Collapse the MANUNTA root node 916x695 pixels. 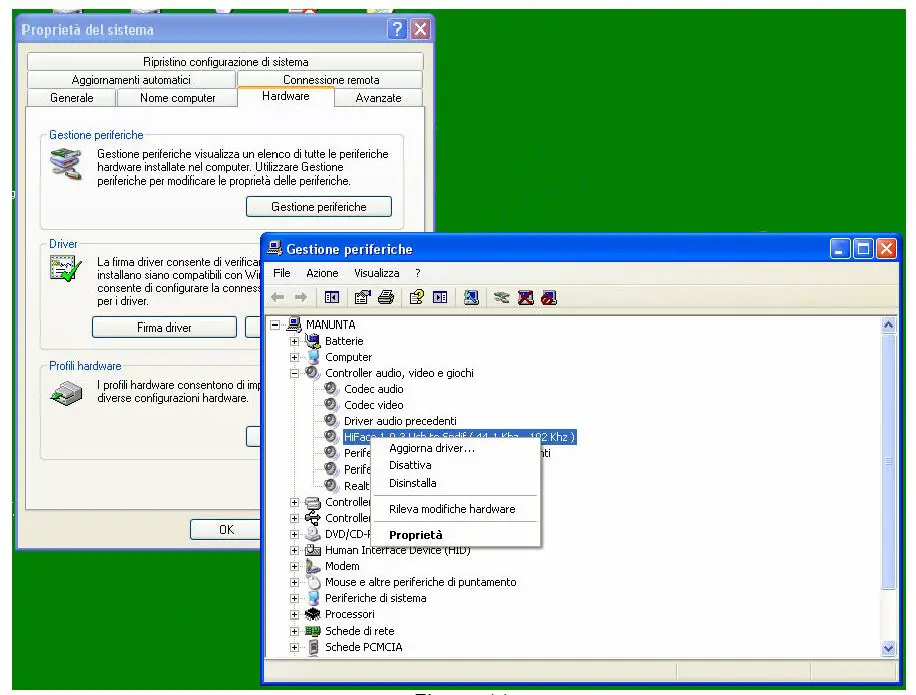point(275,324)
